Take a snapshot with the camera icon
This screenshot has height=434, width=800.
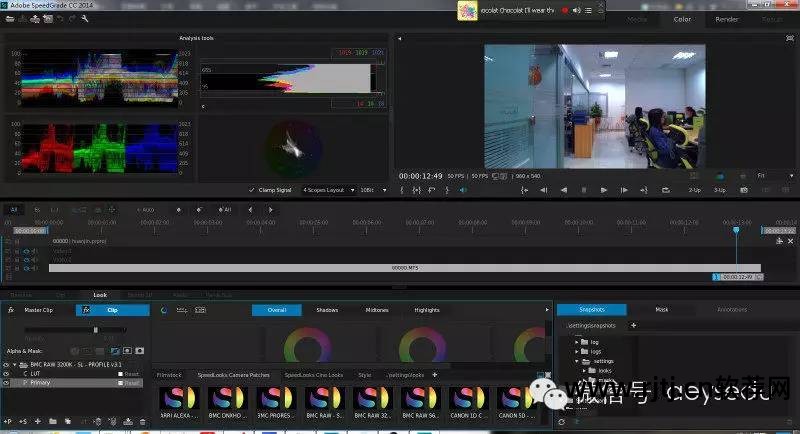point(743,189)
